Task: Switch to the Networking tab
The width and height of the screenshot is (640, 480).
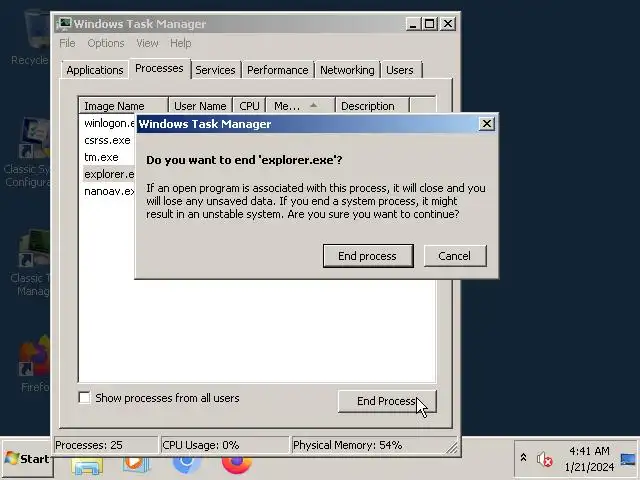Action: [x=347, y=70]
